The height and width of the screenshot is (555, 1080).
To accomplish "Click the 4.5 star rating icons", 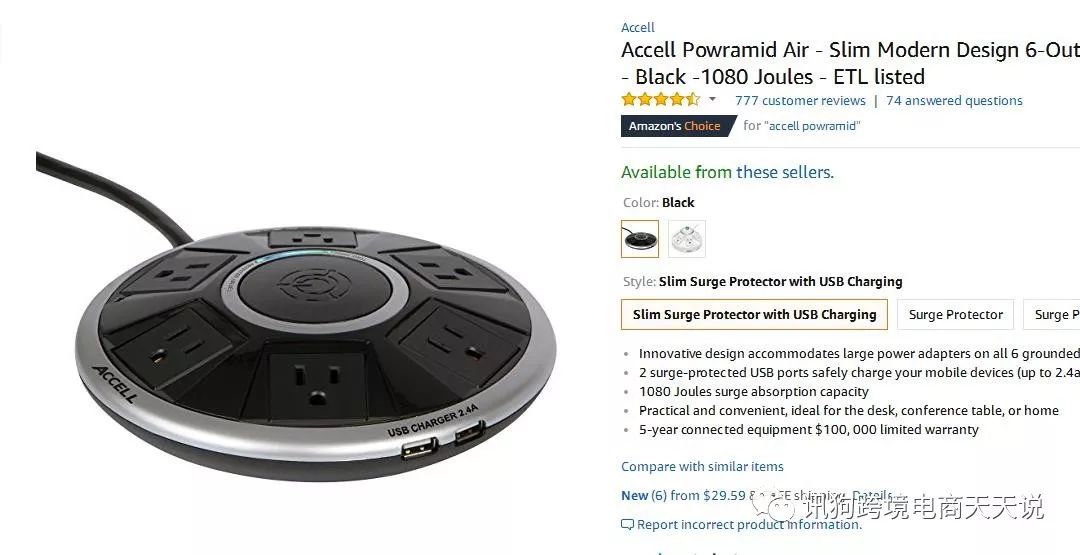I will [x=661, y=100].
